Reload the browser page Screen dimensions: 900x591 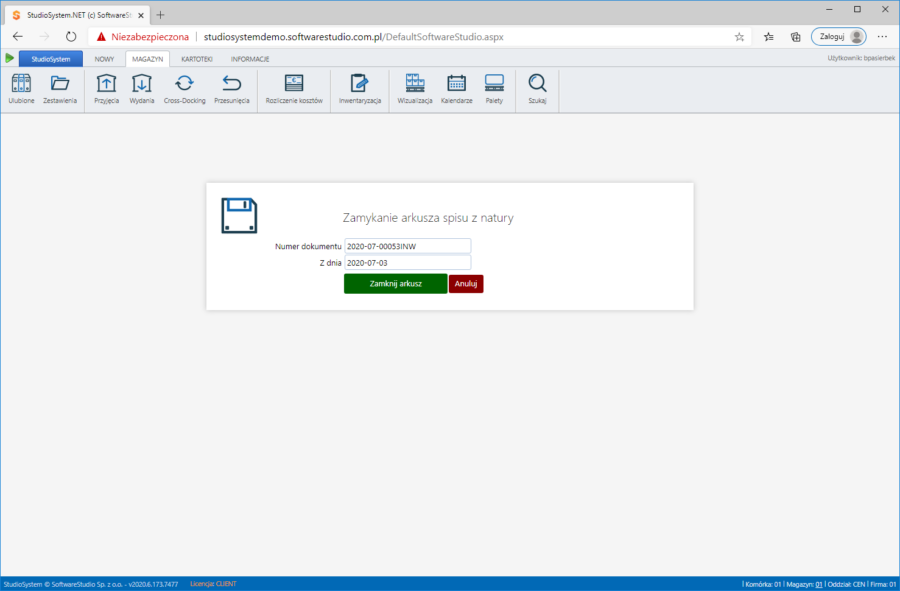[x=71, y=37]
